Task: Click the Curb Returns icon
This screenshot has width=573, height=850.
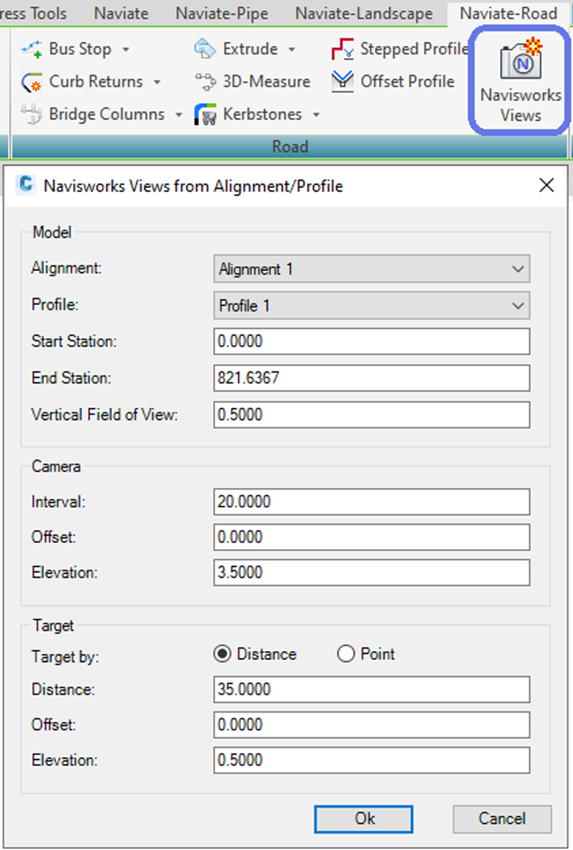Action: 32,82
